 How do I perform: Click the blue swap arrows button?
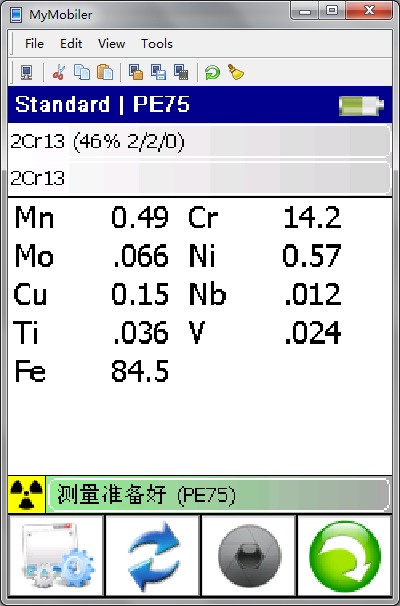click(152, 555)
